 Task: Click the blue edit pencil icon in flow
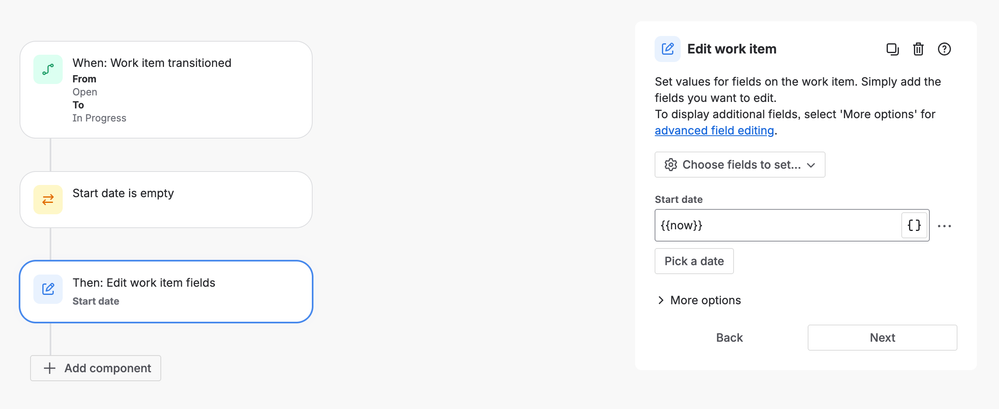(x=48, y=290)
